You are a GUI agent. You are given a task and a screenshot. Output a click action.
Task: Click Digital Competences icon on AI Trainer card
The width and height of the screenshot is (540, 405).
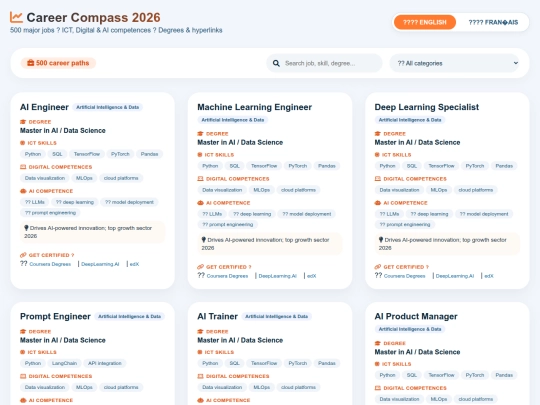200,376
